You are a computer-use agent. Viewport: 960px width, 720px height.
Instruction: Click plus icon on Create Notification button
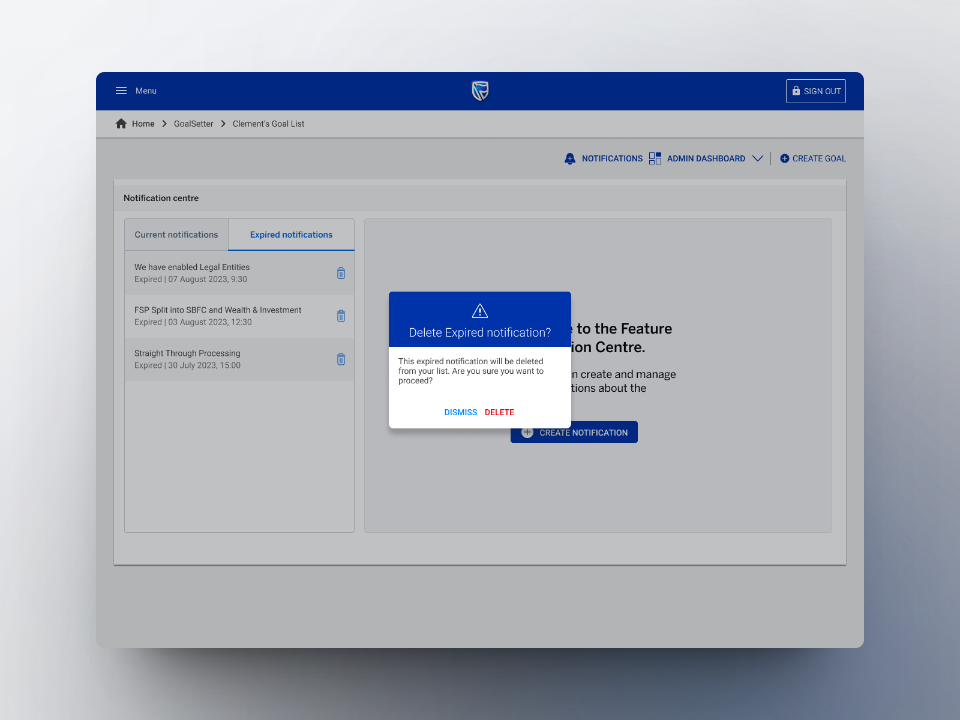[x=527, y=432]
